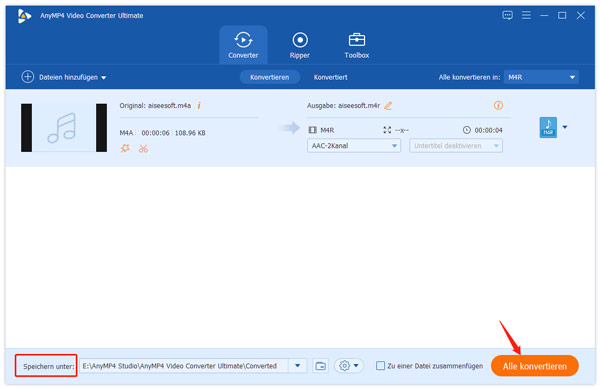Open the edit effects star icon

(x=125, y=148)
